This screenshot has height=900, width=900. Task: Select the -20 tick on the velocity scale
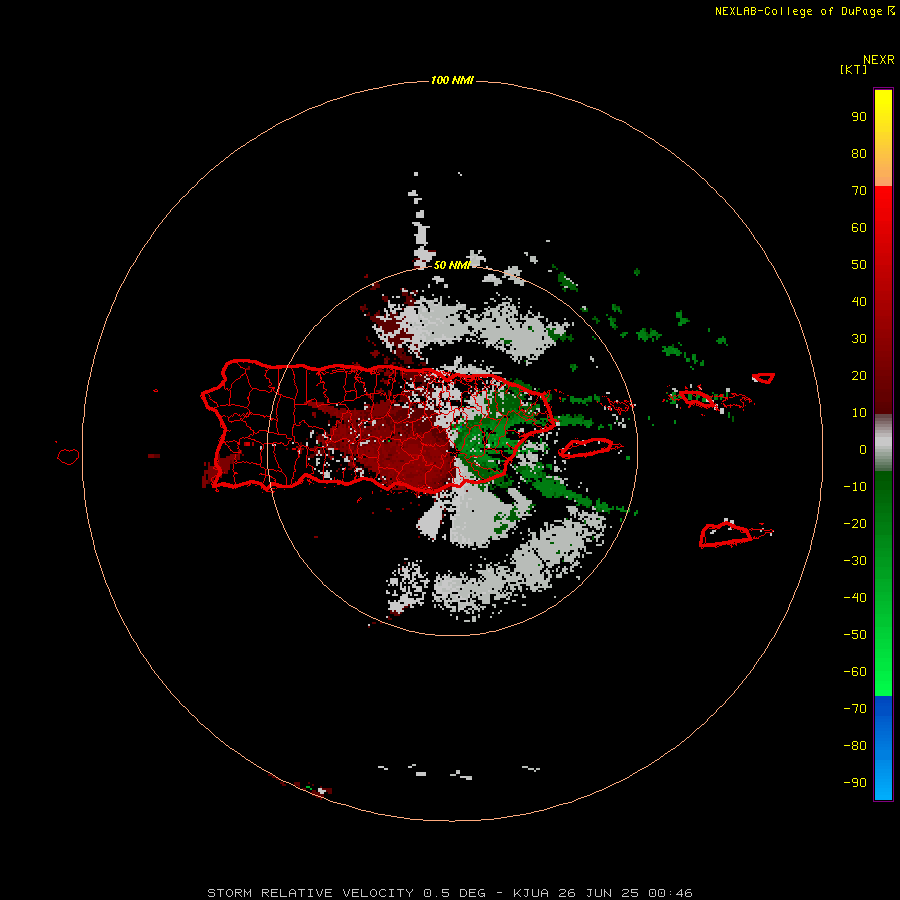pyautogui.click(x=855, y=524)
